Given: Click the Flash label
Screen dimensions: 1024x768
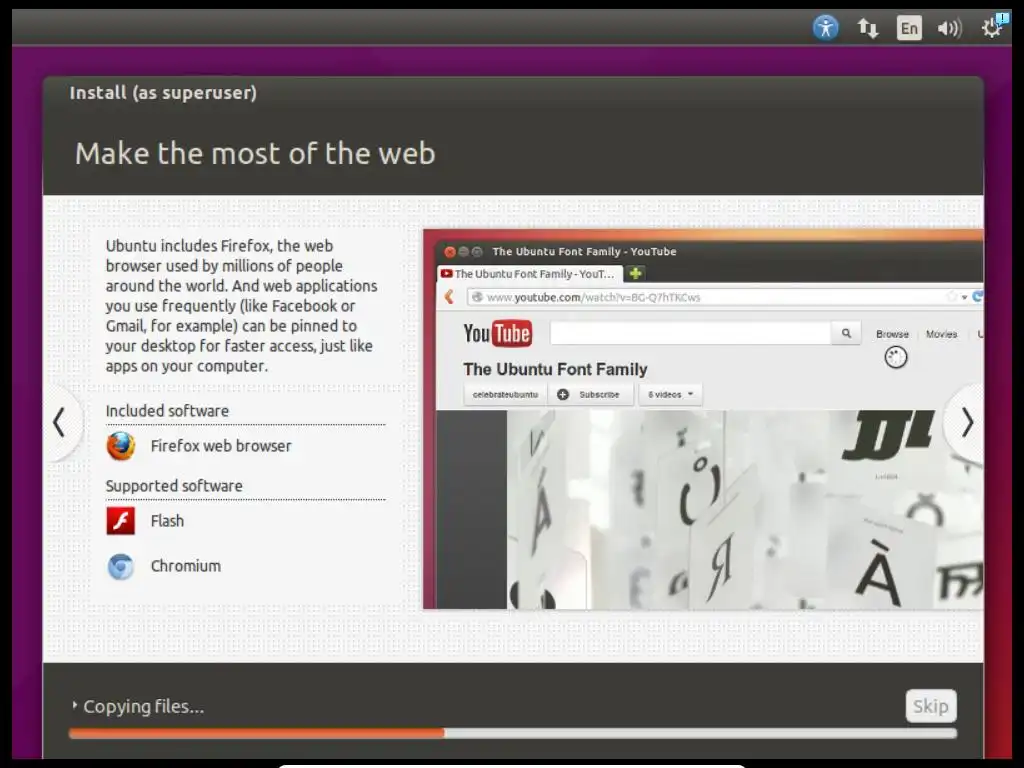Looking at the screenshot, I should click(167, 521).
